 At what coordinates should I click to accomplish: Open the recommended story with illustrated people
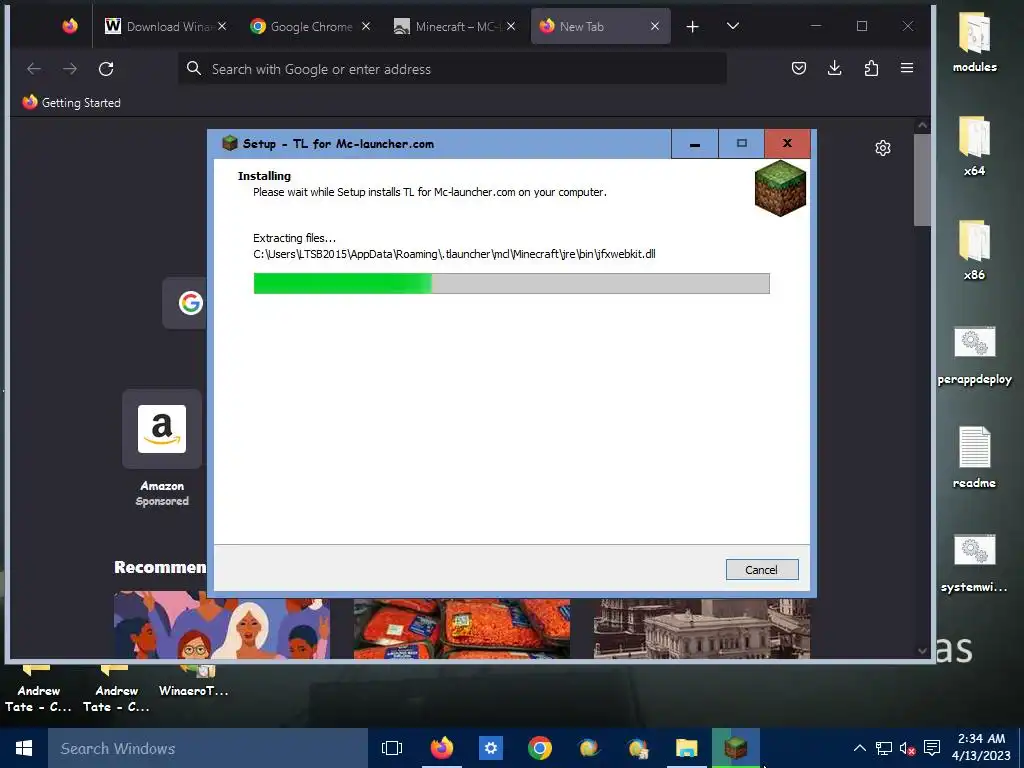coord(222,624)
